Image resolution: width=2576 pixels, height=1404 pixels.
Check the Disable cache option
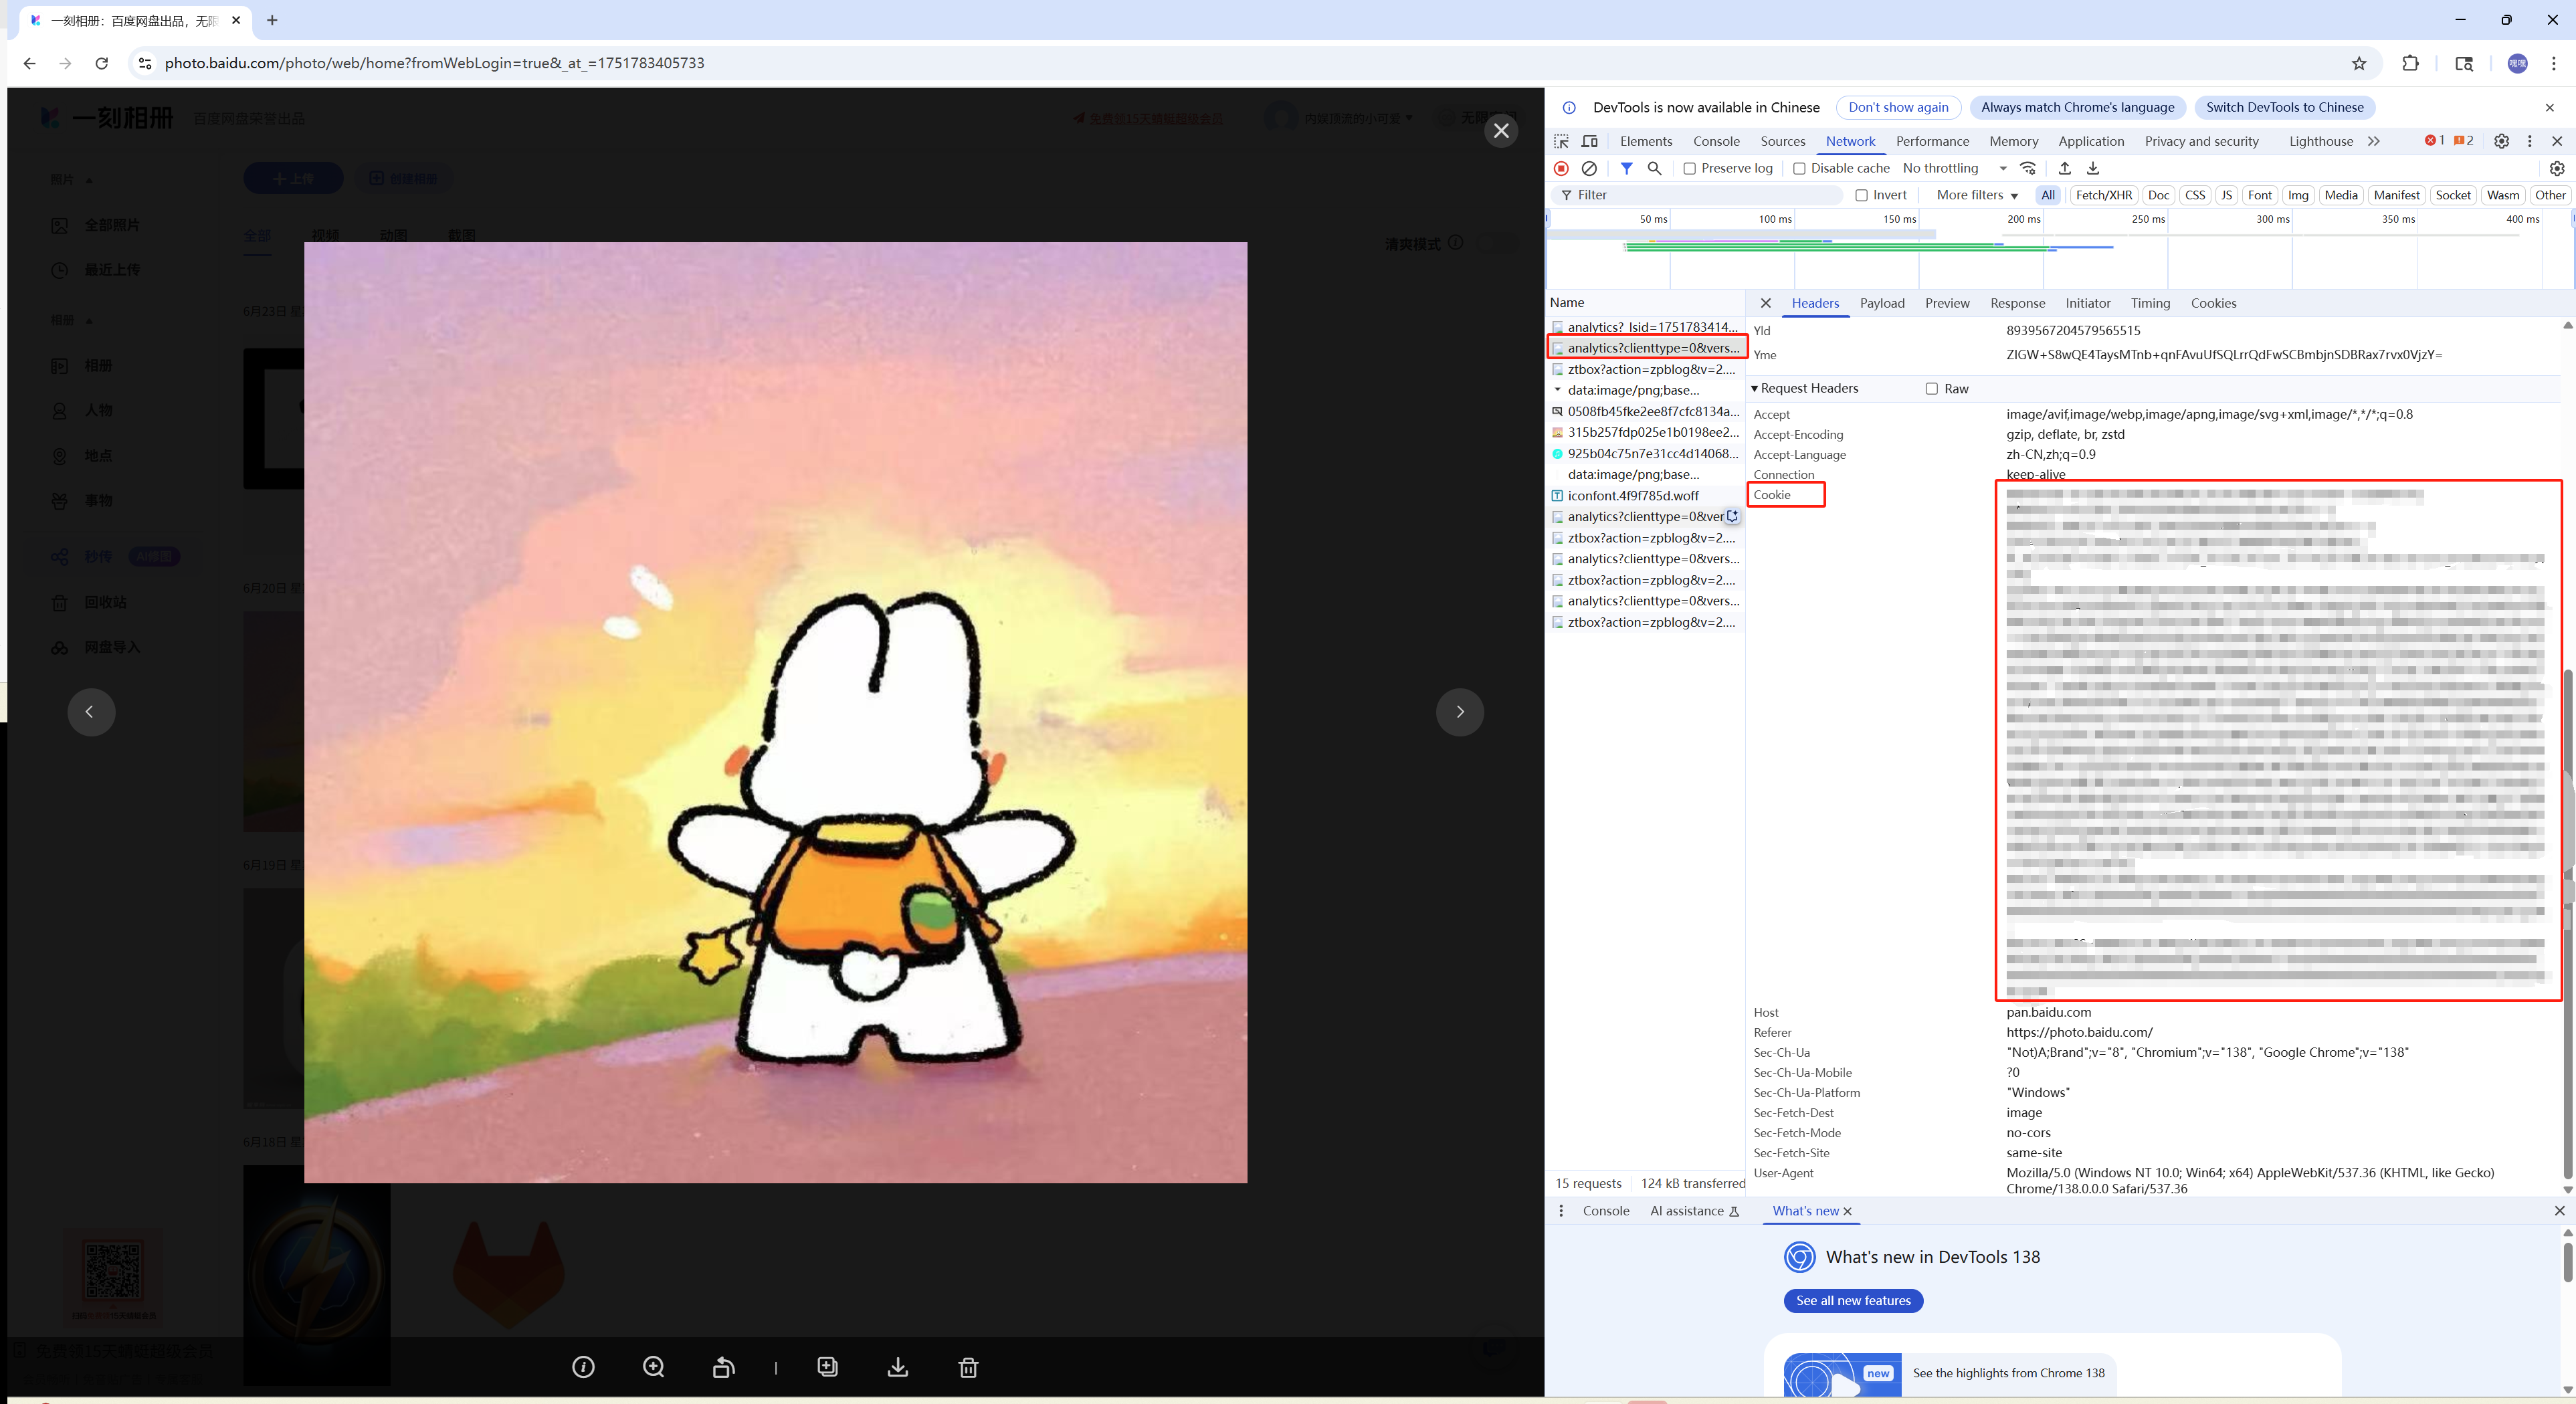point(1799,168)
